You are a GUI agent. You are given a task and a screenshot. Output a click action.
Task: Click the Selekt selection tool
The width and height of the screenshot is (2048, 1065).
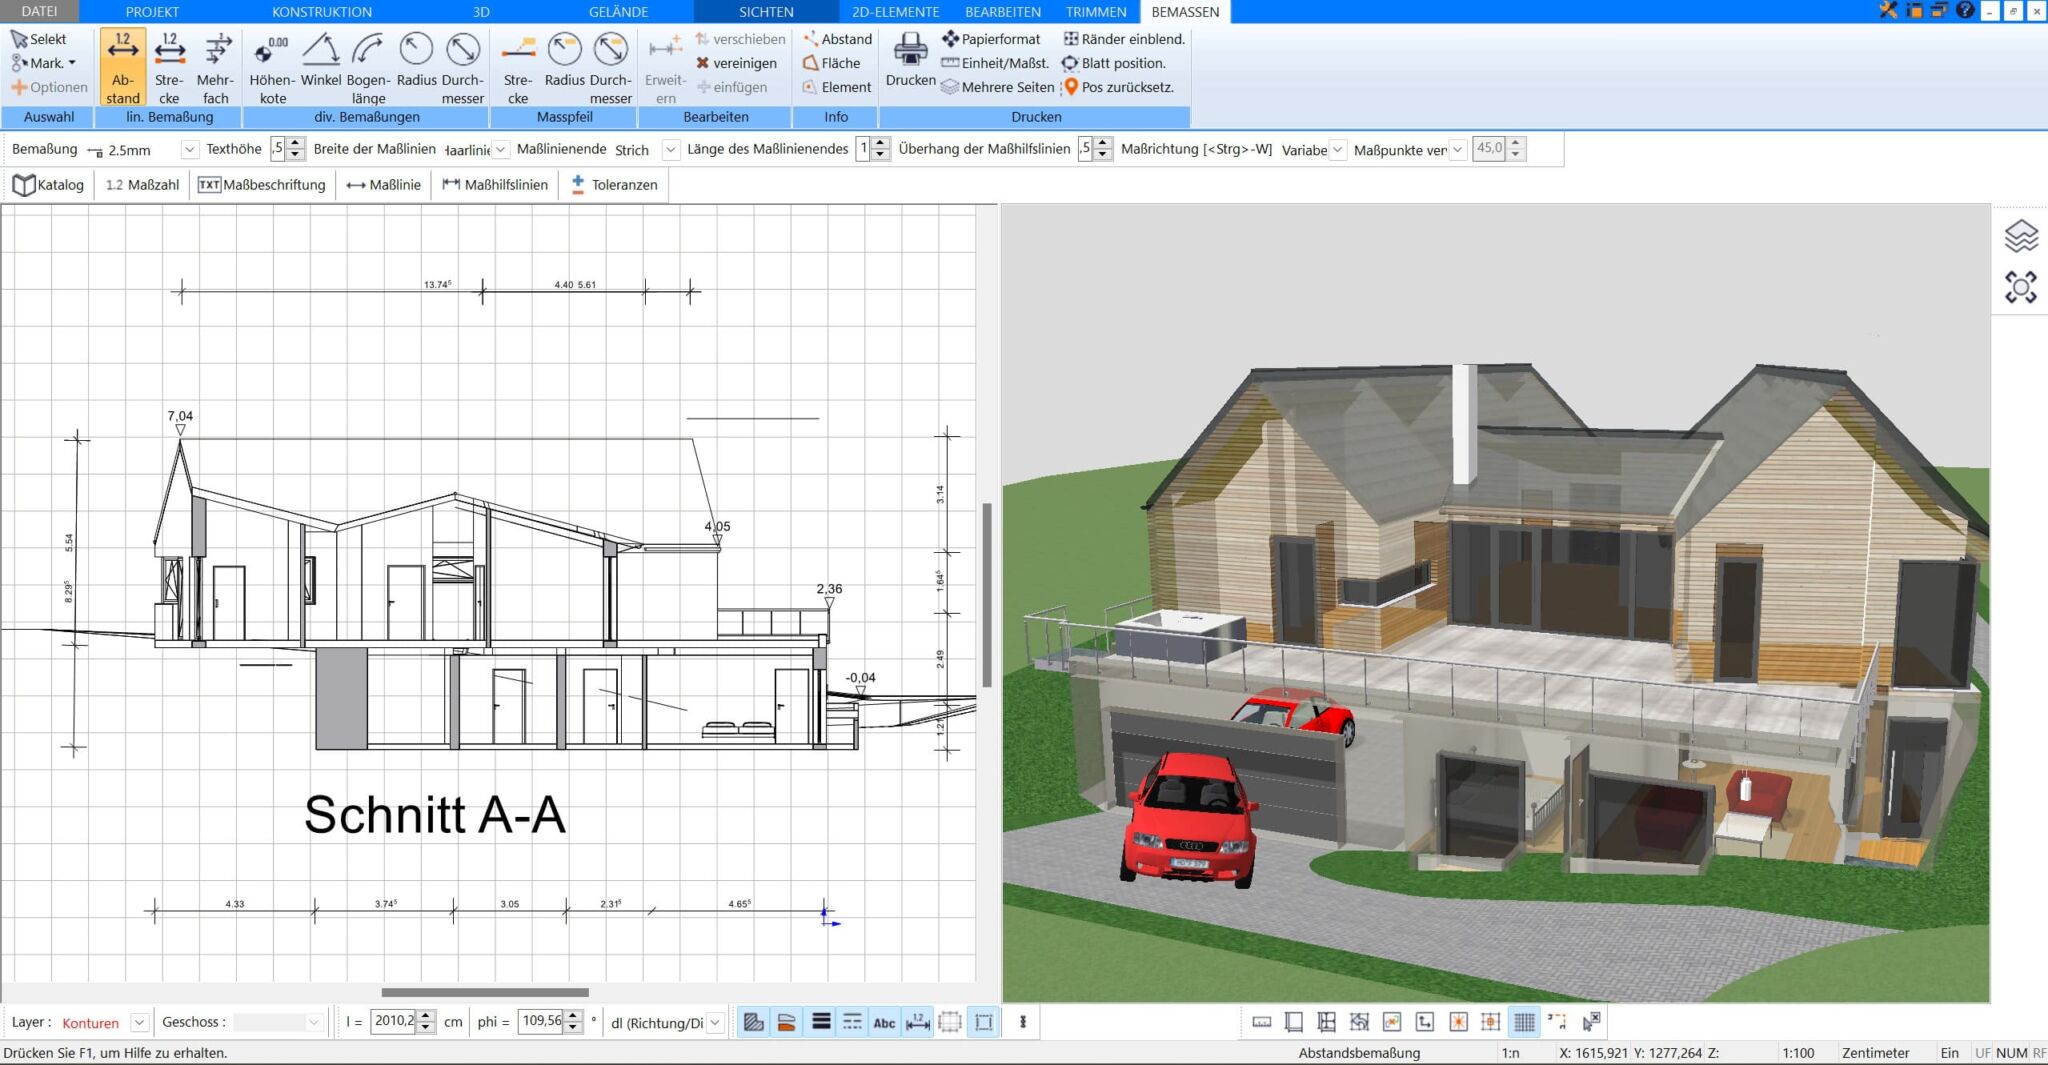pyautogui.click(x=44, y=38)
